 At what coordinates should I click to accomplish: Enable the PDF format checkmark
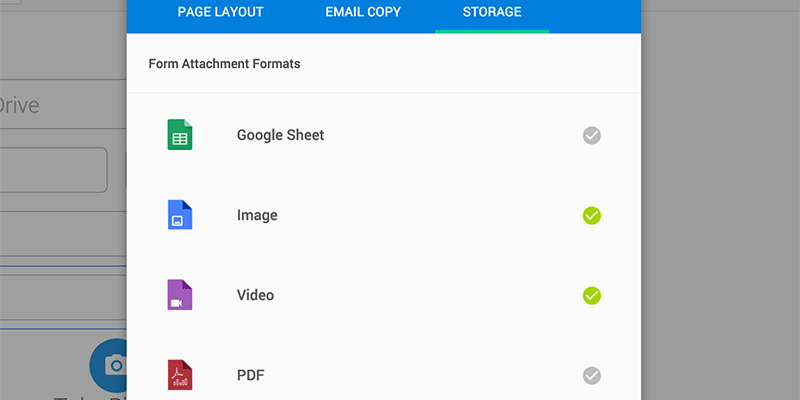[x=592, y=376]
